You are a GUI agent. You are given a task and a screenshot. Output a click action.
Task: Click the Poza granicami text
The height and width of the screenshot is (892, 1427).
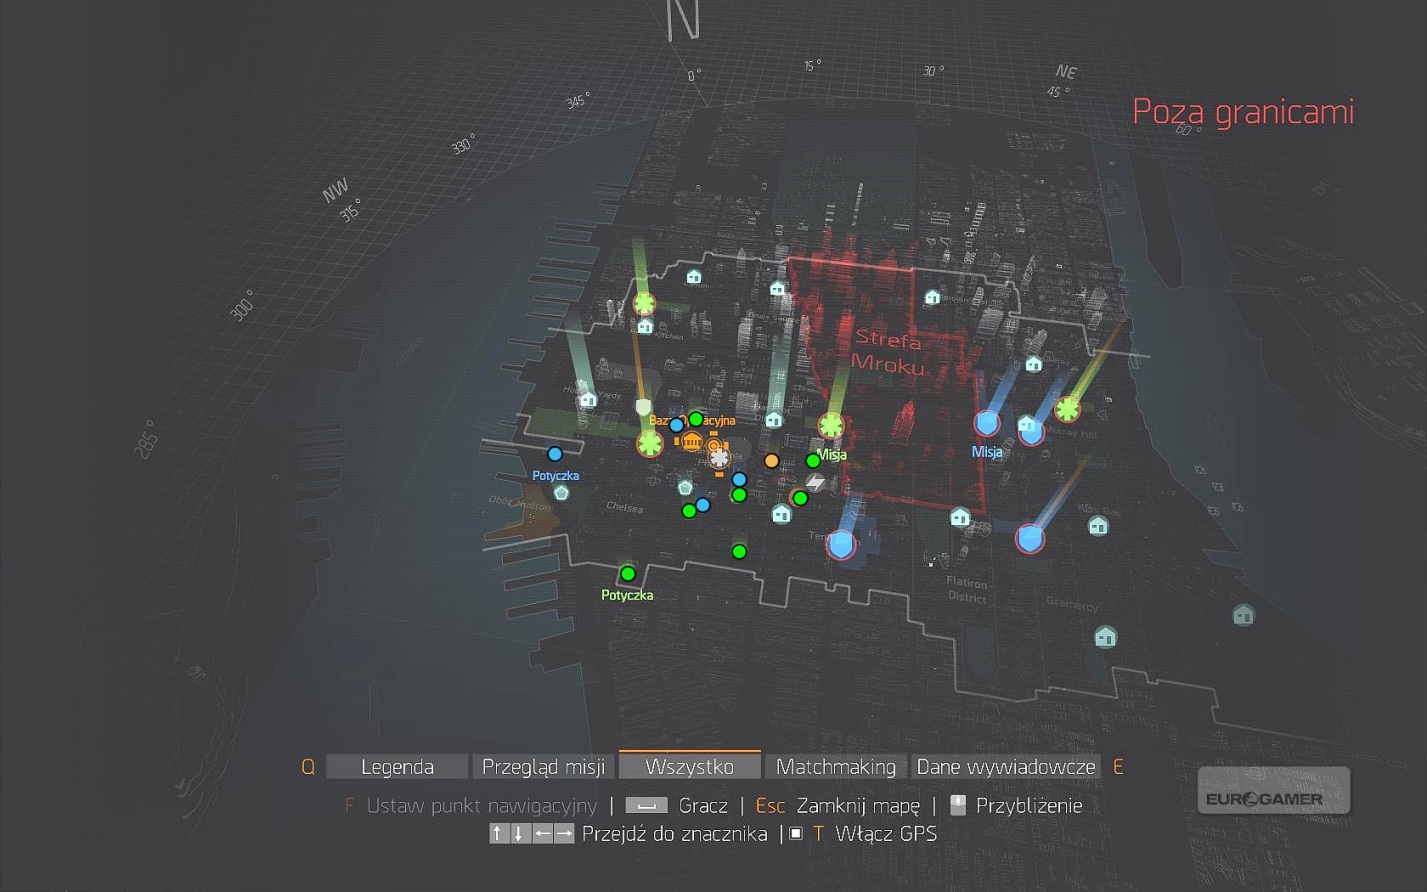click(x=1243, y=112)
